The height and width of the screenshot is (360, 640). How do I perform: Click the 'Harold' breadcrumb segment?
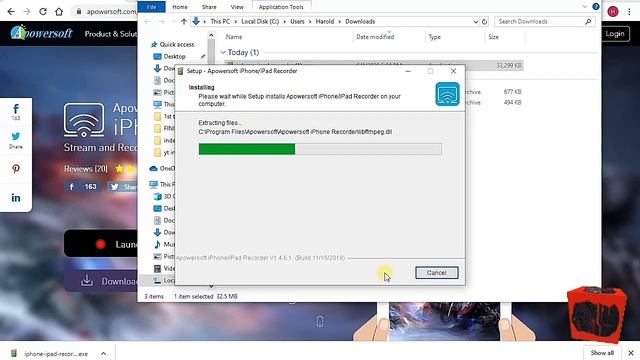(x=324, y=22)
